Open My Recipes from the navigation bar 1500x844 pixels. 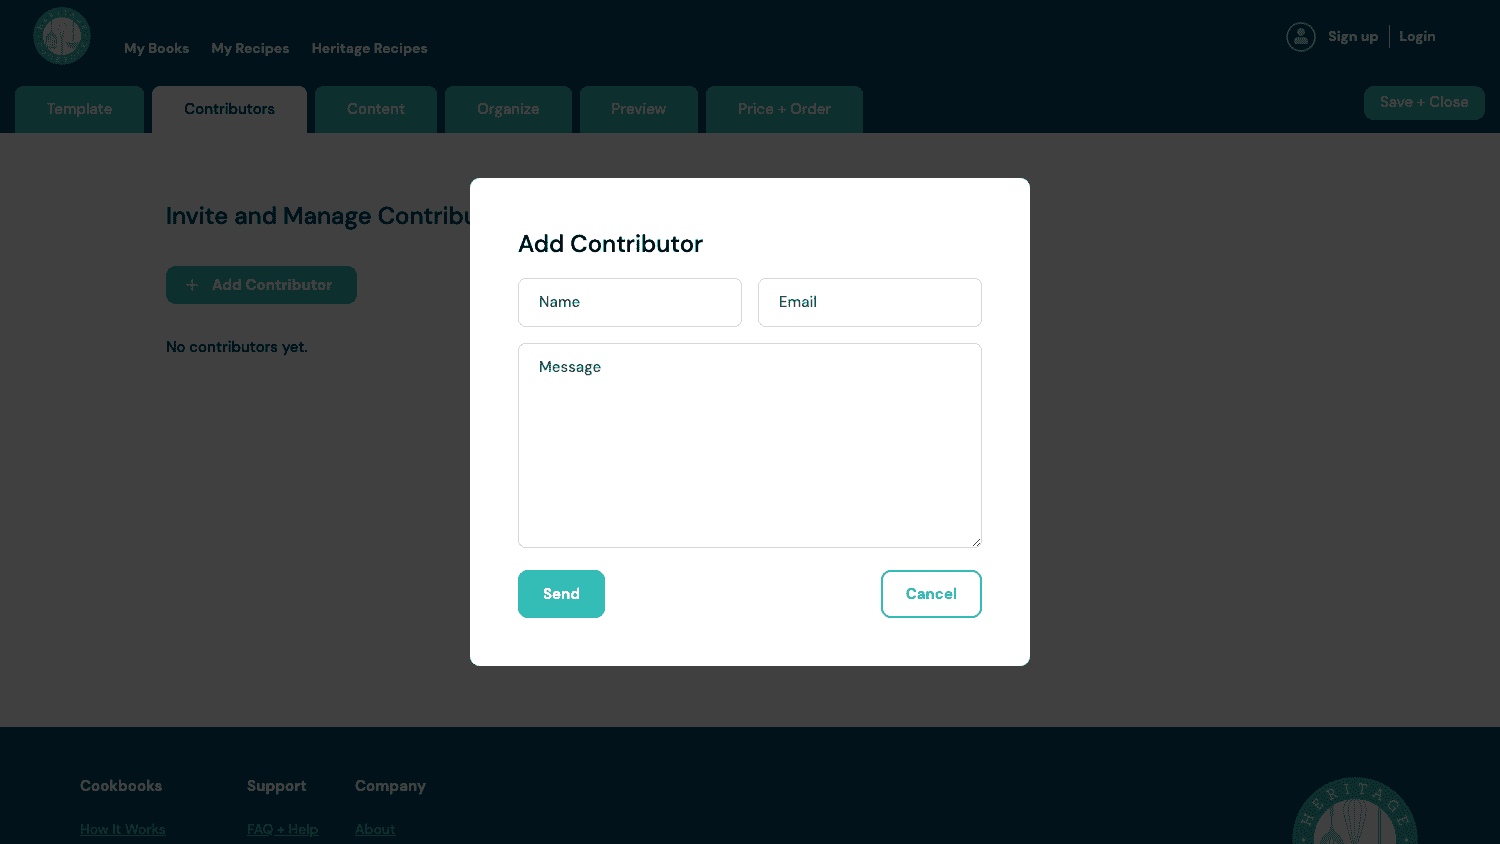[250, 48]
